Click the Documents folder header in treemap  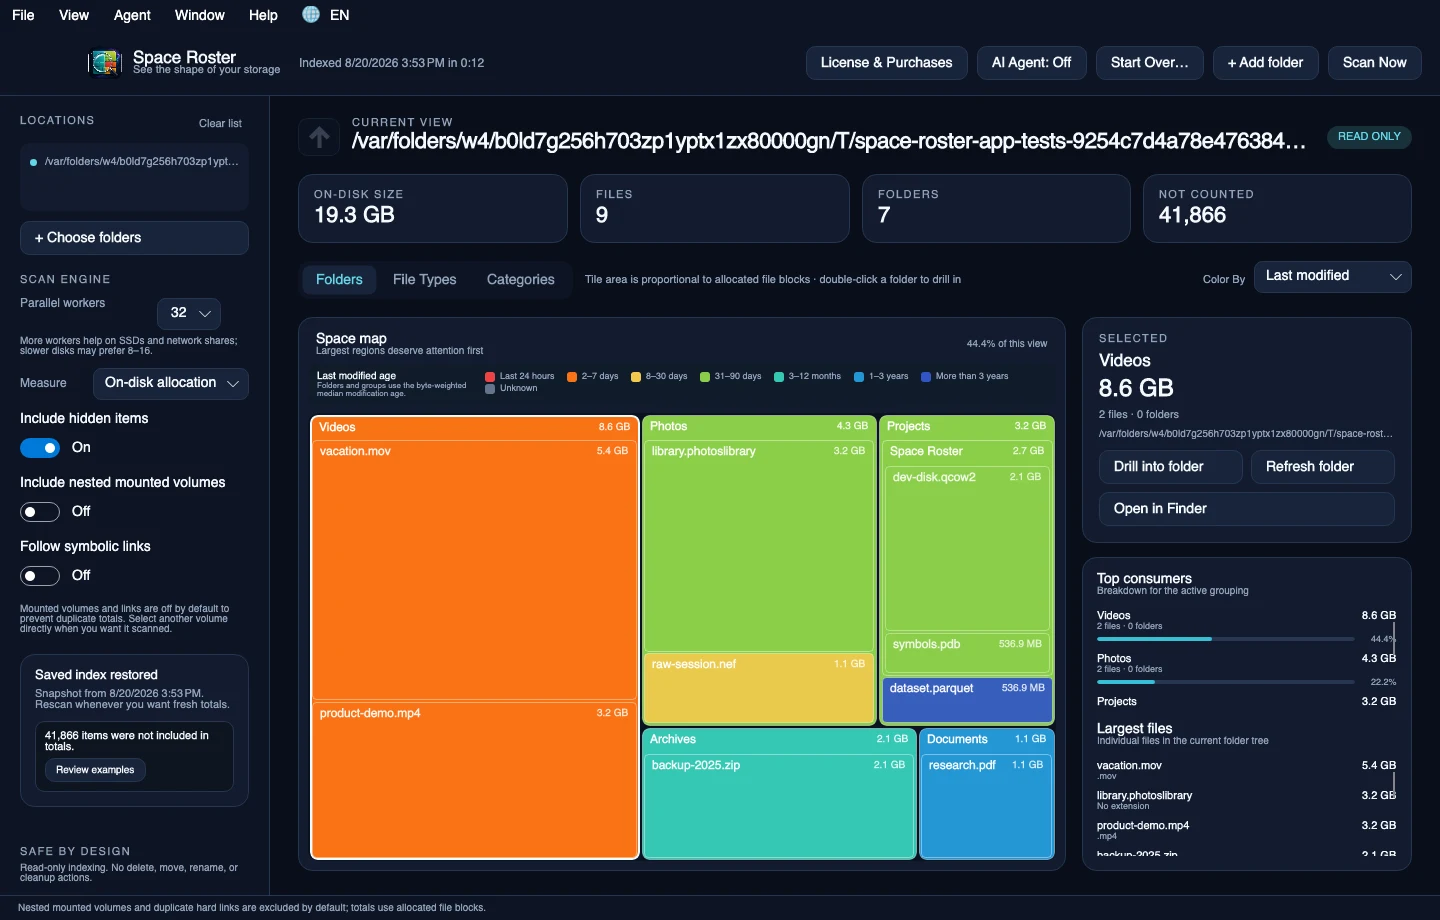click(986, 740)
